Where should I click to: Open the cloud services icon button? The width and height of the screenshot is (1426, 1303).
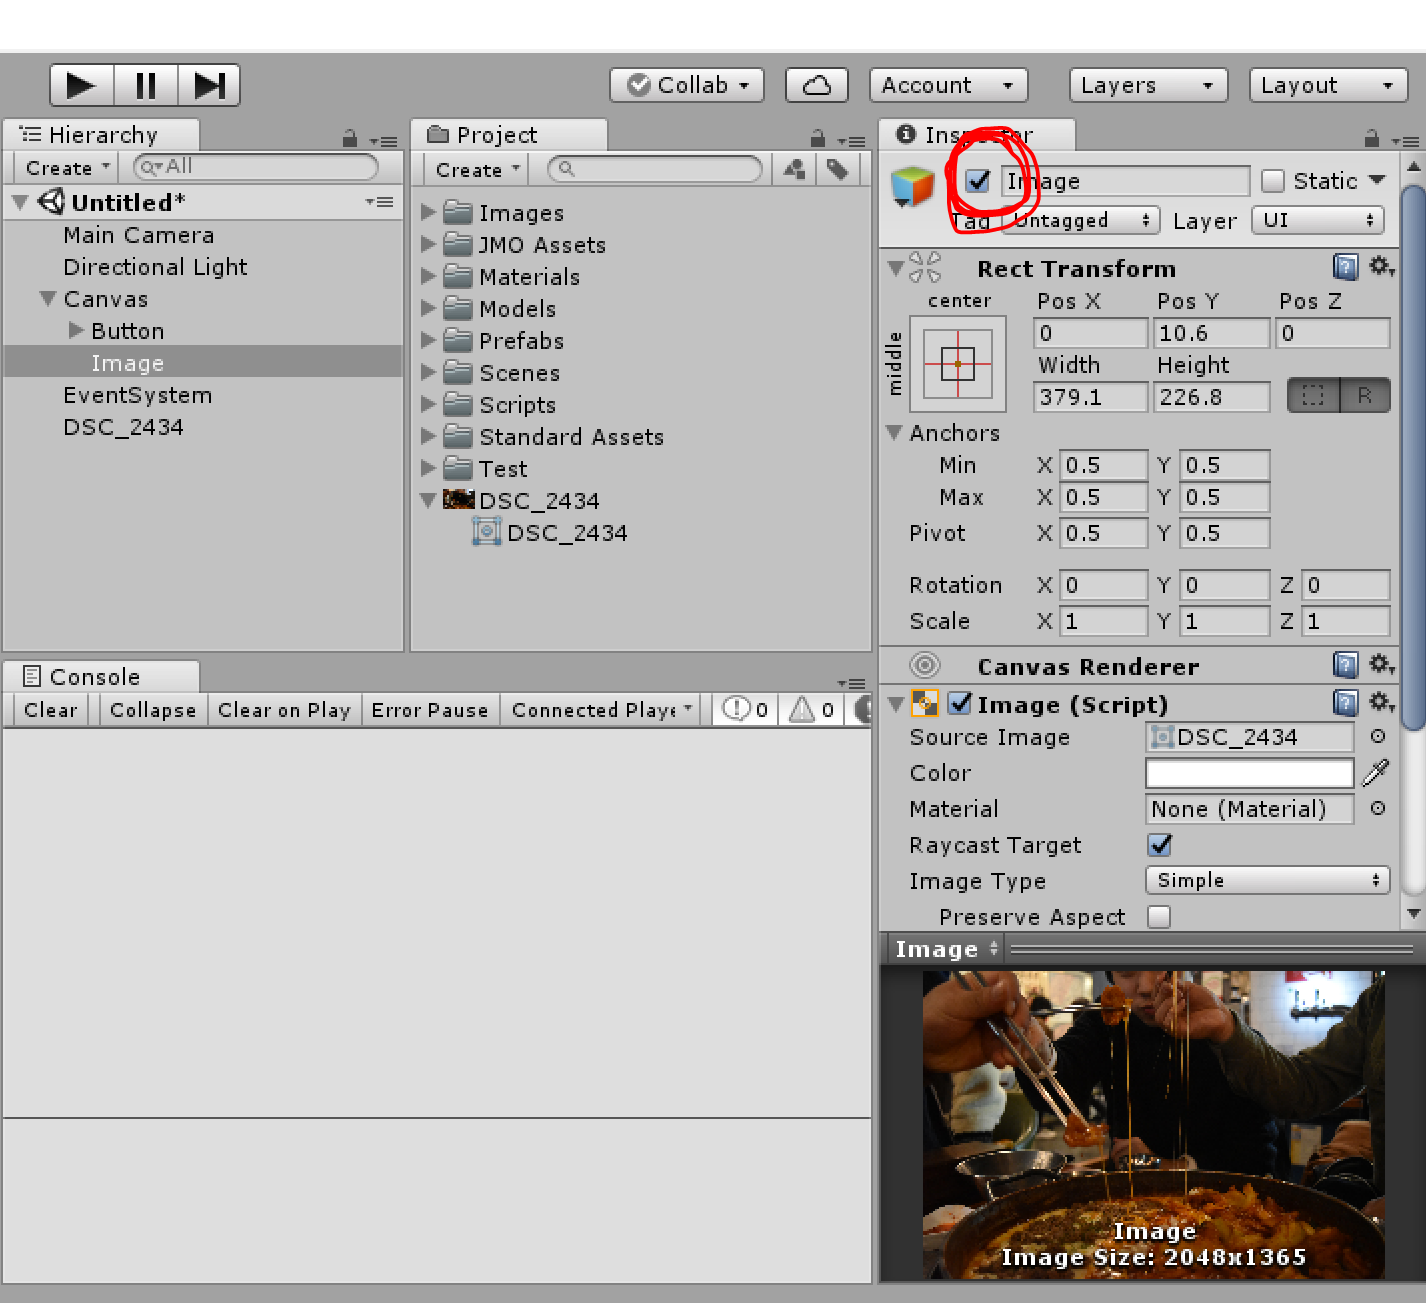(x=817, y=85)
